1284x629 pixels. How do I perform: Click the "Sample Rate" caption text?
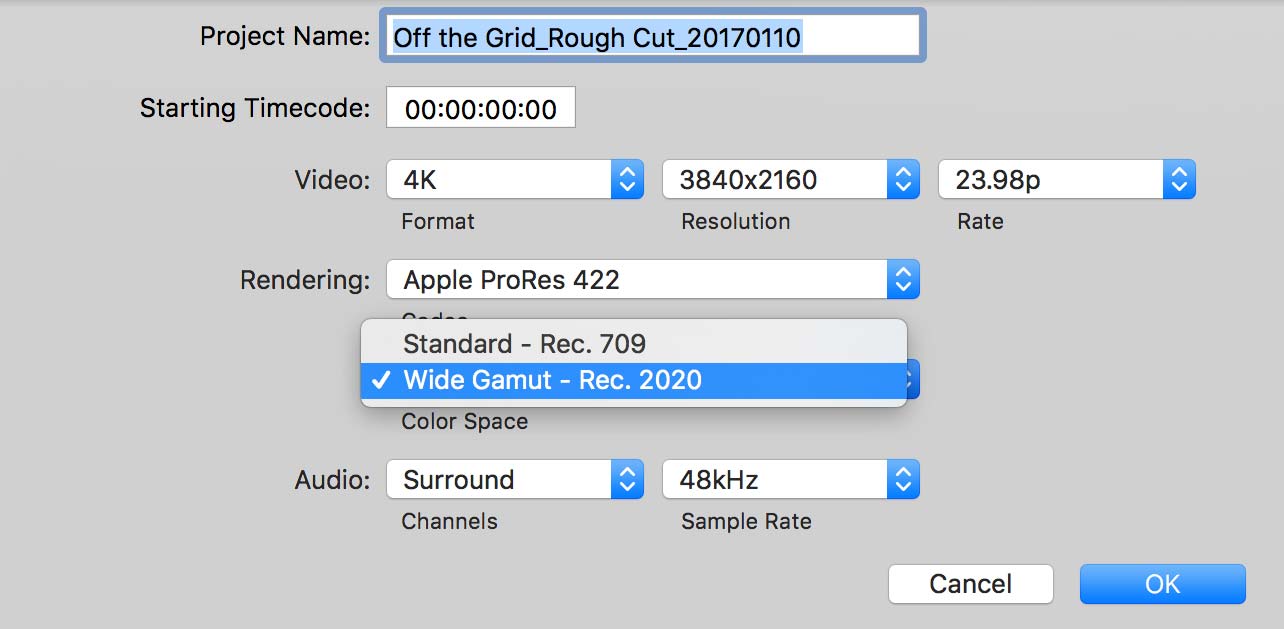[746, 521]
